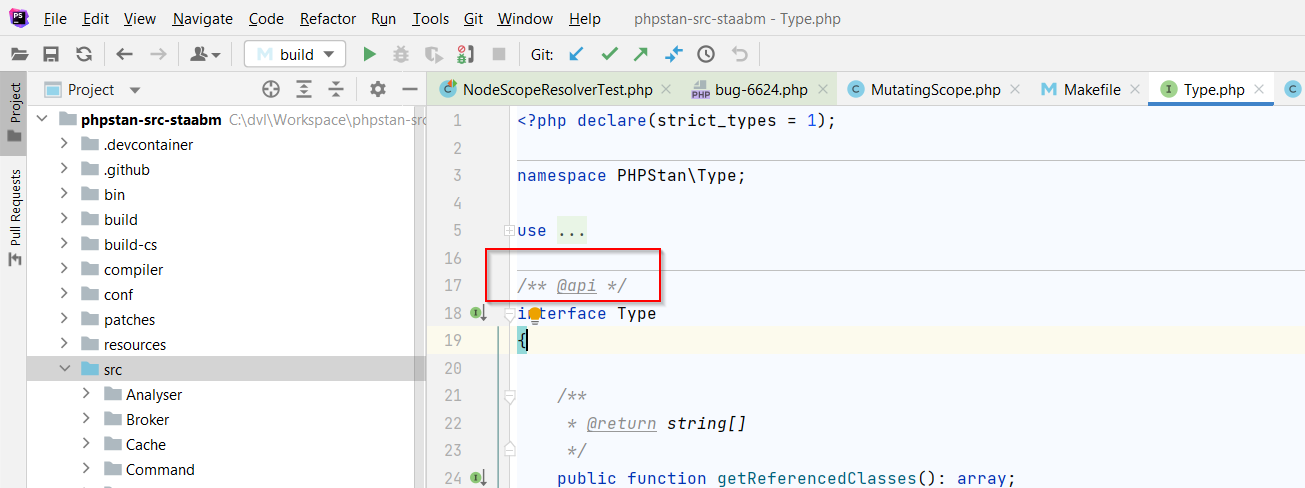Screen dimensions: 1305x488
Task: Click the '@api' tag in doc comment
Action: click(577, 286)
